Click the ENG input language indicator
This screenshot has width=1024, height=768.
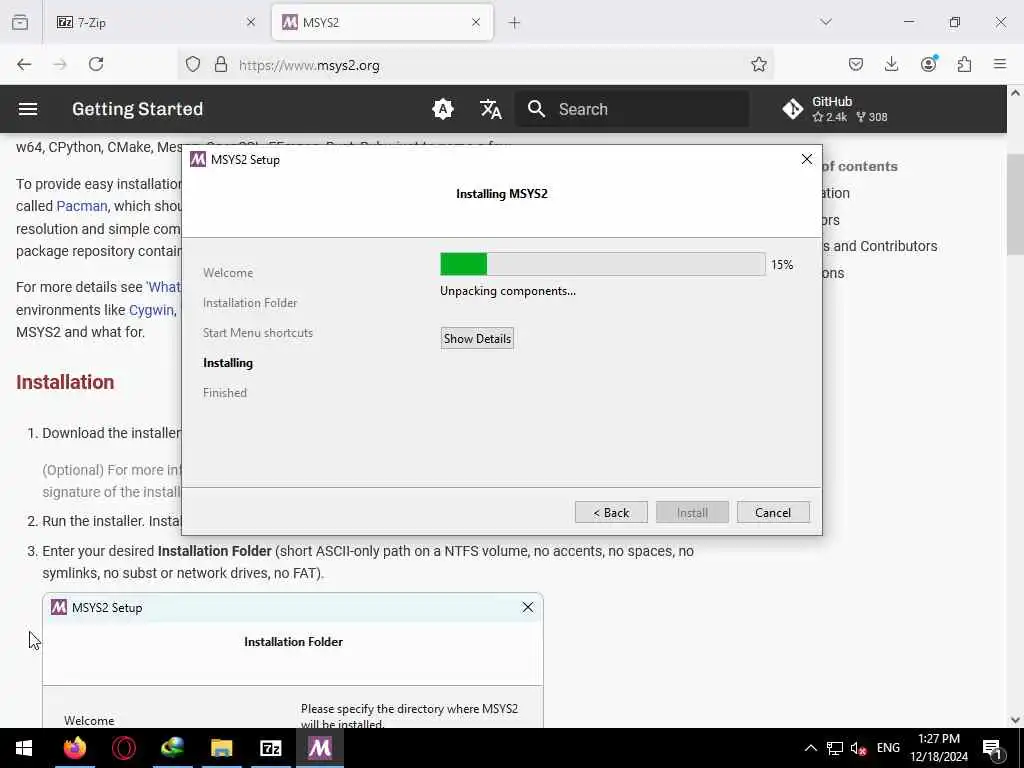tap(888, 748)
